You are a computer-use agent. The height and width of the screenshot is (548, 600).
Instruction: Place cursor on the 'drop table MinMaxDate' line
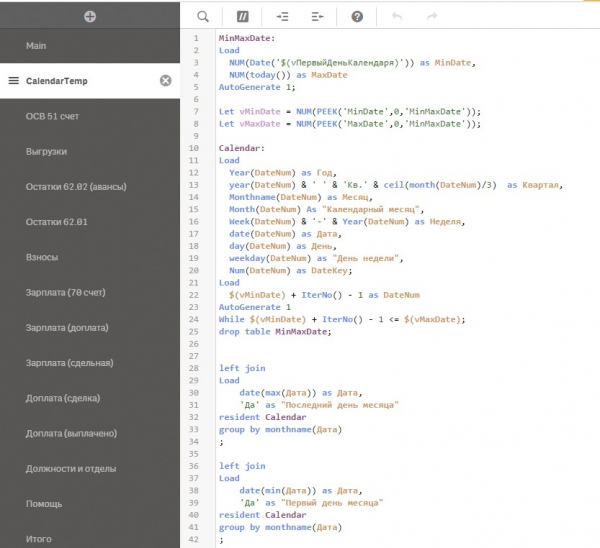[272, 331]
